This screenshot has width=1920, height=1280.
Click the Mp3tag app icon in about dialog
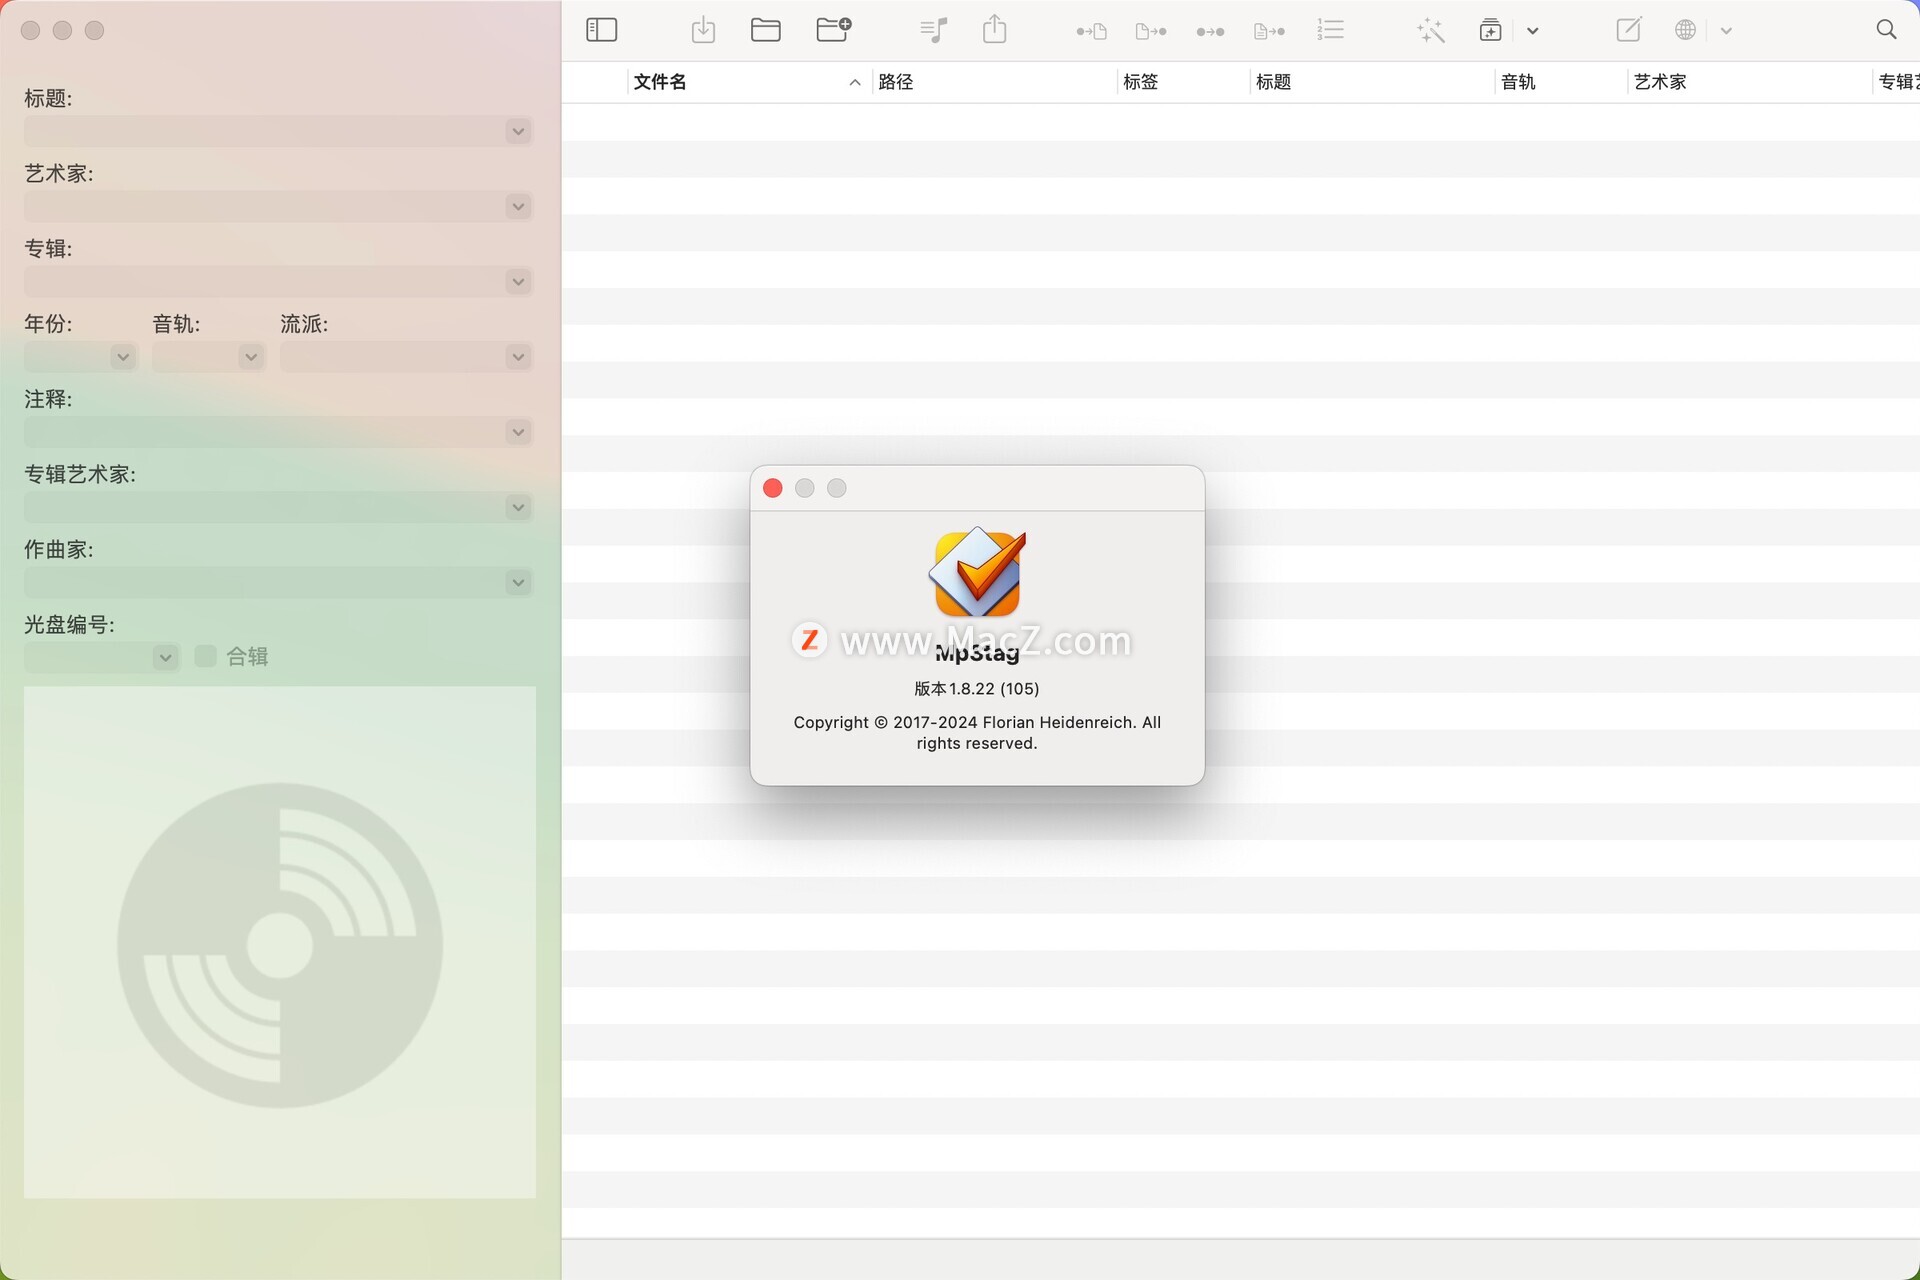tap(977, 572)
